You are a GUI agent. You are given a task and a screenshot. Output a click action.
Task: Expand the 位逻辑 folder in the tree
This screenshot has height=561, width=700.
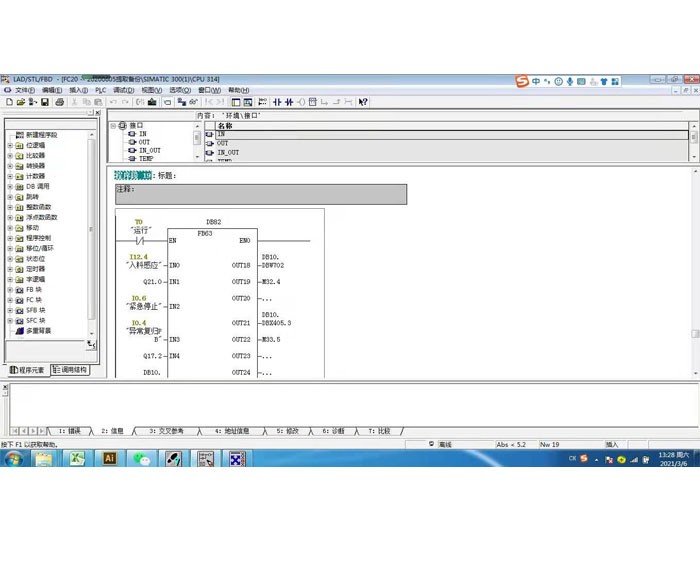coord(10,145)
